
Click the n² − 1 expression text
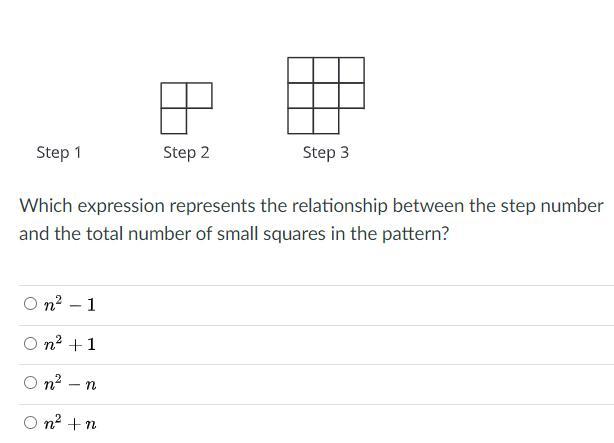click(70, 304)
